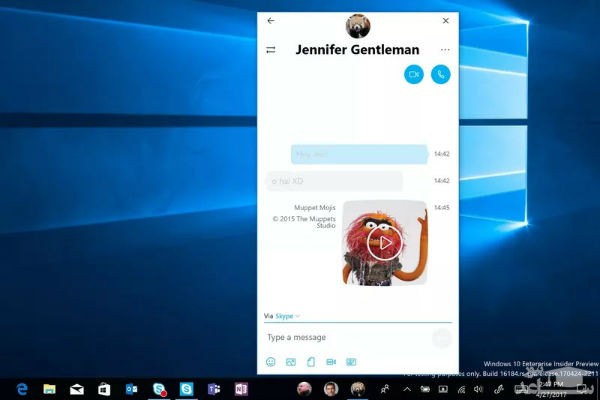Open File Explorer from the taskbar
The width and height of the screenshot is (600, 400).
49,389
